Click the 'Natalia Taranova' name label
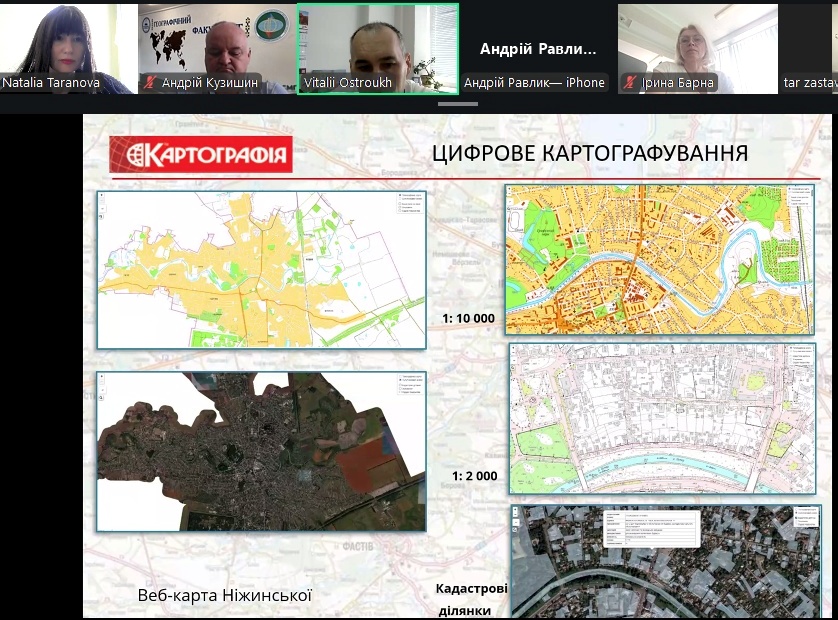 coord(51,83)
